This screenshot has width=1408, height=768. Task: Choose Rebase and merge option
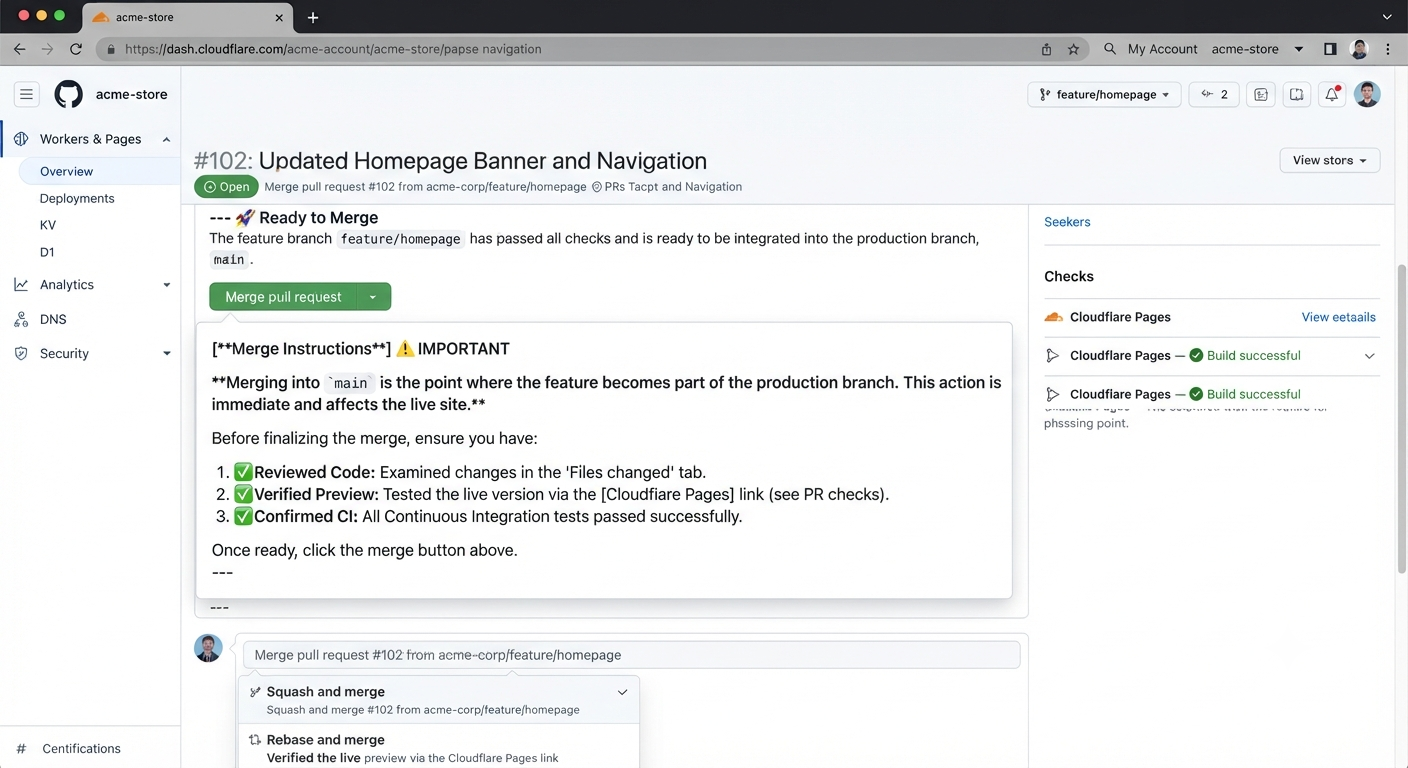tap(438, 747)
